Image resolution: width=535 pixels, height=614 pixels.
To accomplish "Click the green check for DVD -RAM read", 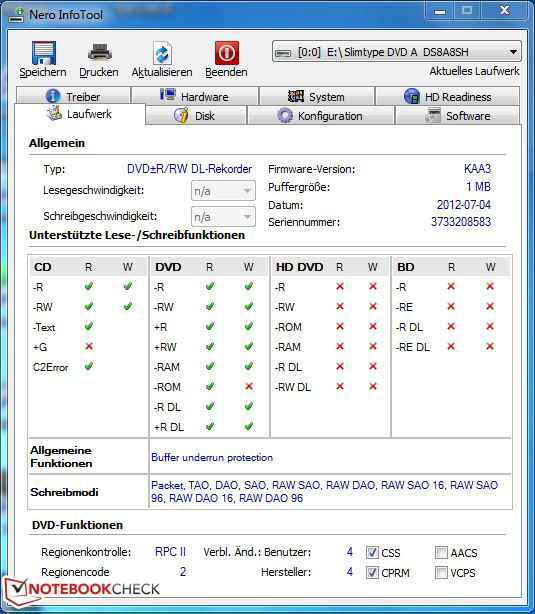I will (x=210, y=367).
